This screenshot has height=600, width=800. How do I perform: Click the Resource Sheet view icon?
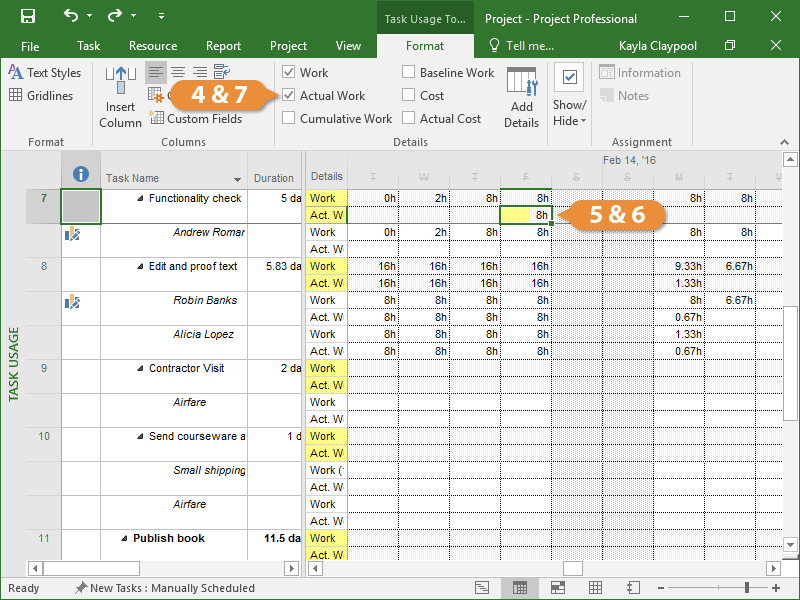click(595, 588)
